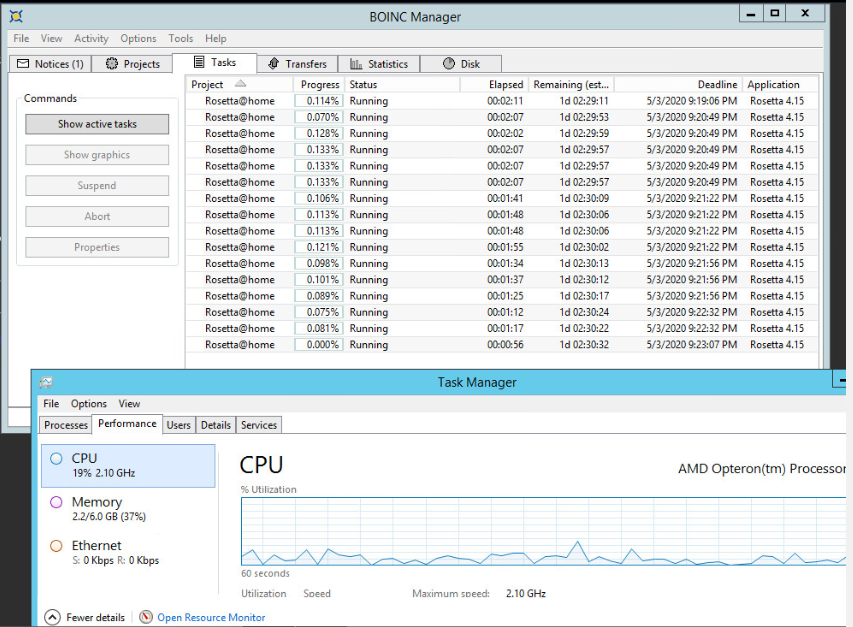Select the Ethernet performance panel item

click(97, 551)
